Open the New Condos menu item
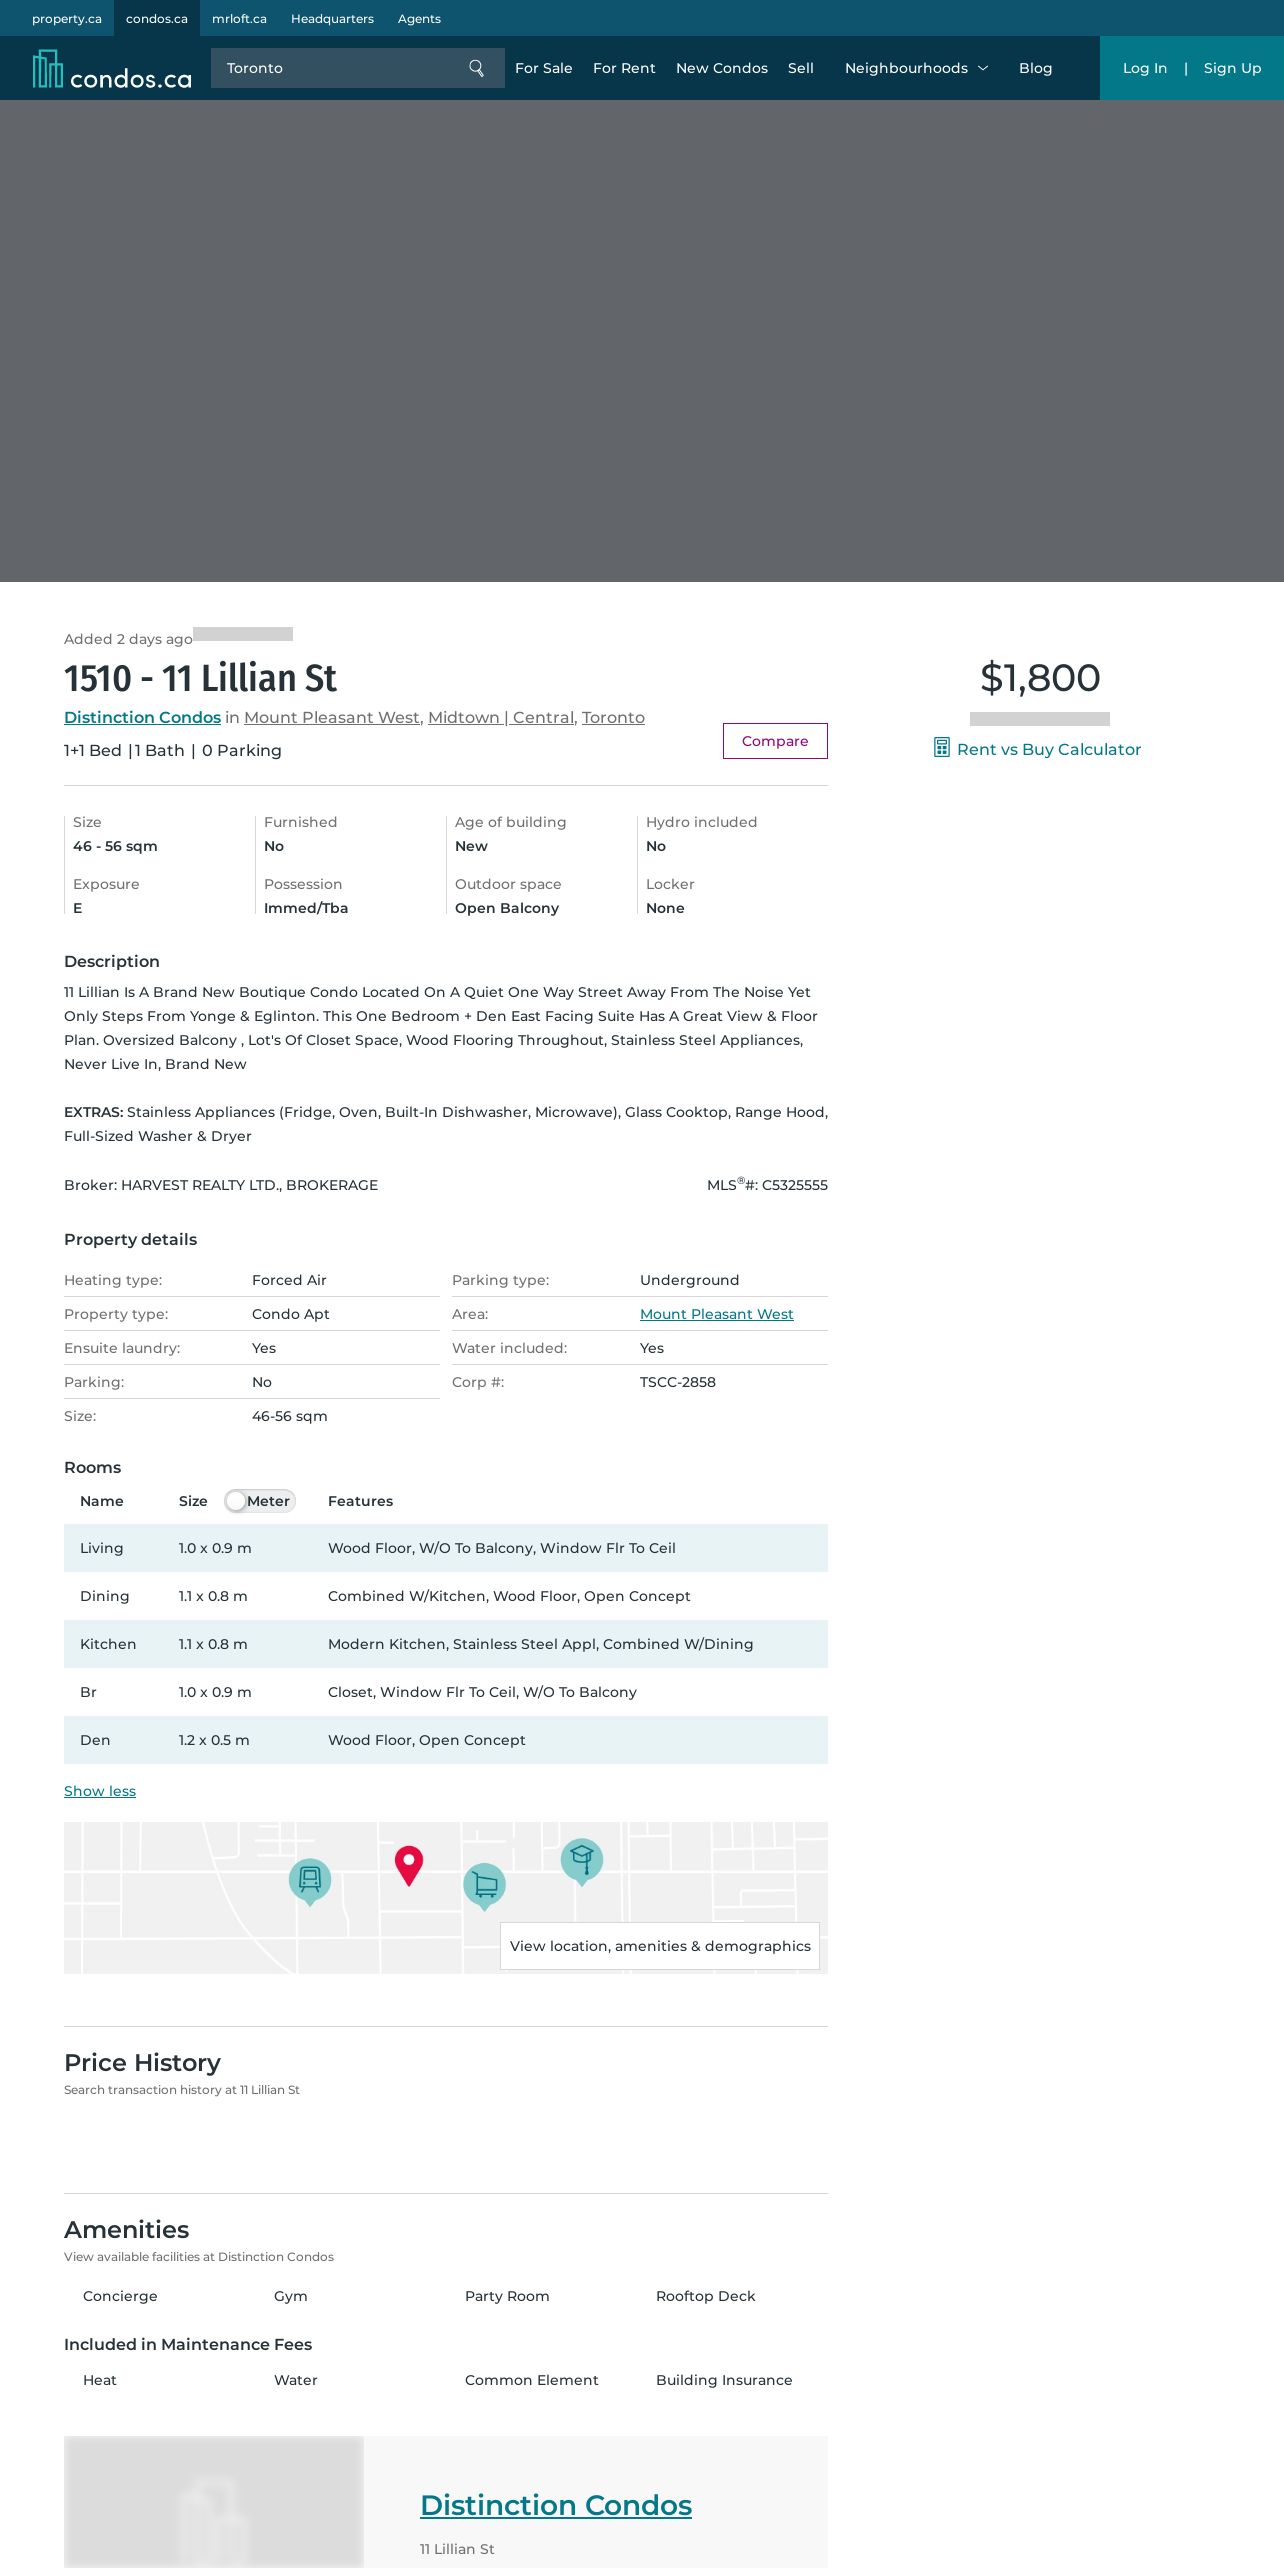The height and width of the screenshot is (2568, 1284). (721, 68)
